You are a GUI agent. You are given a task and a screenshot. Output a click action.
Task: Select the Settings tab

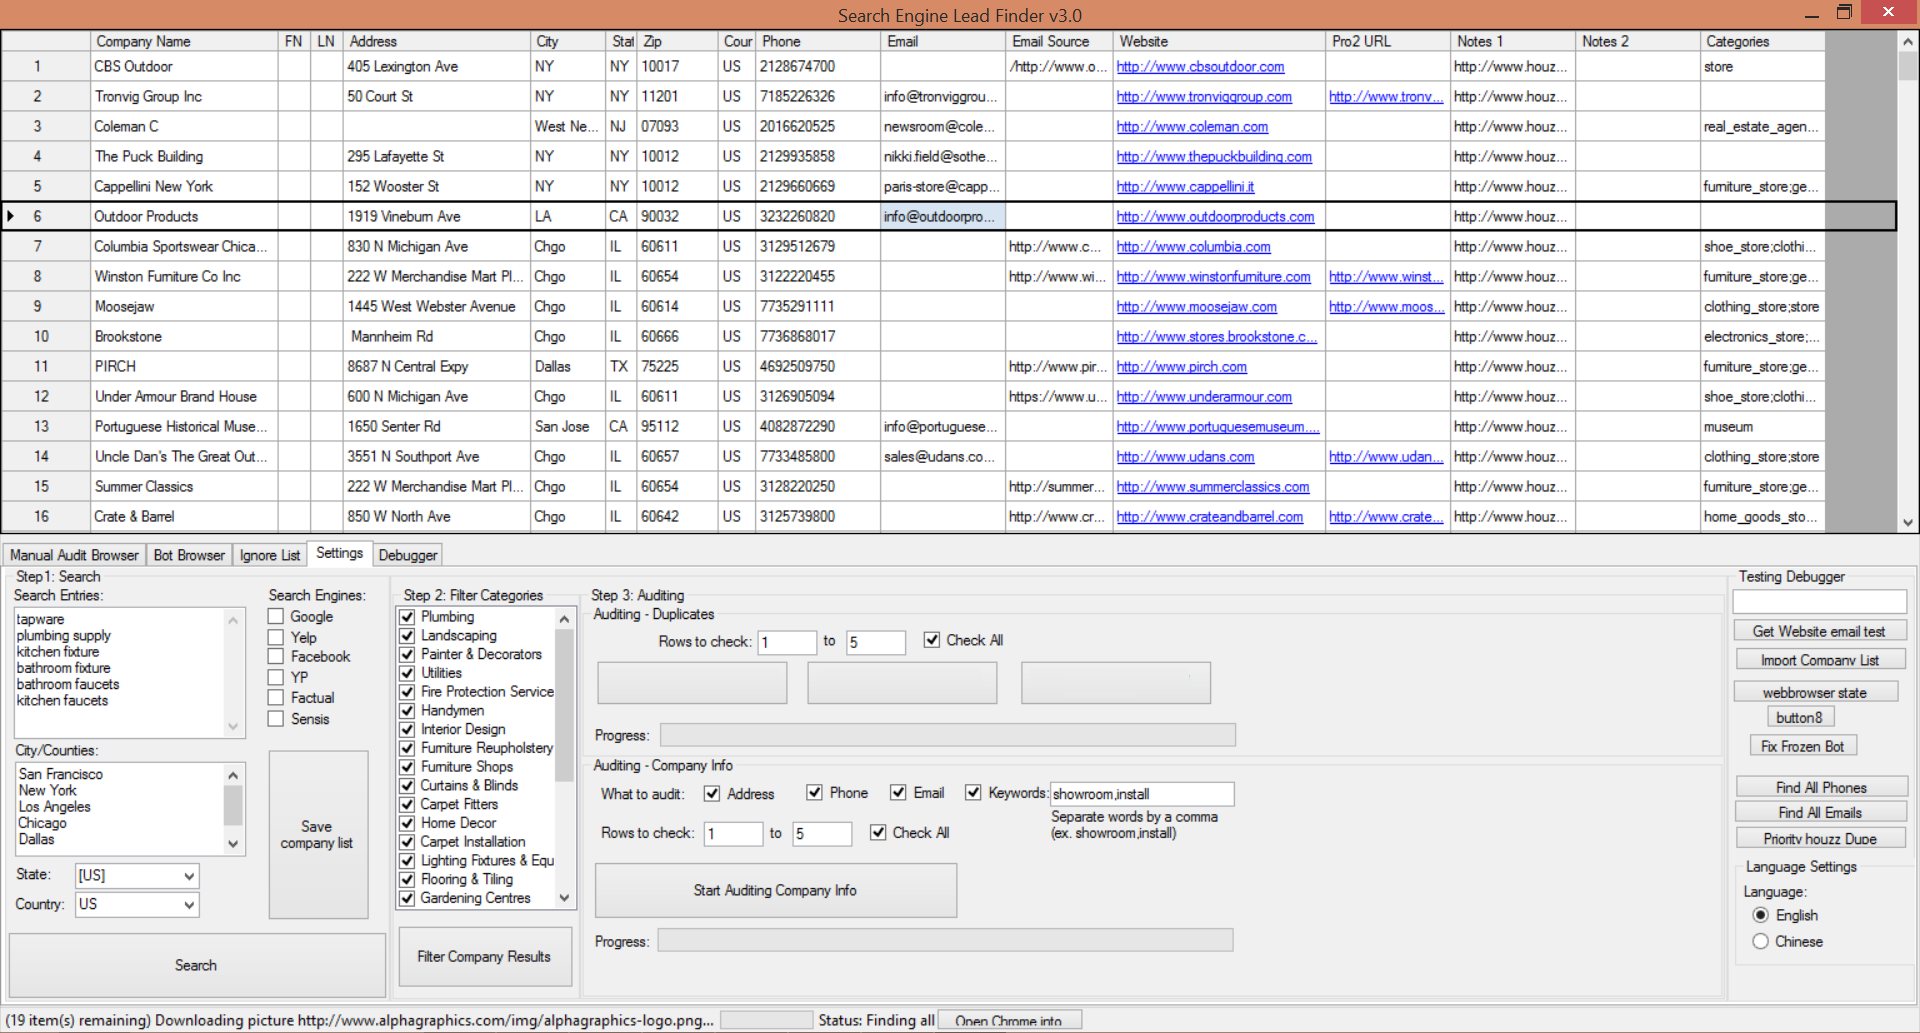[340, 553]
